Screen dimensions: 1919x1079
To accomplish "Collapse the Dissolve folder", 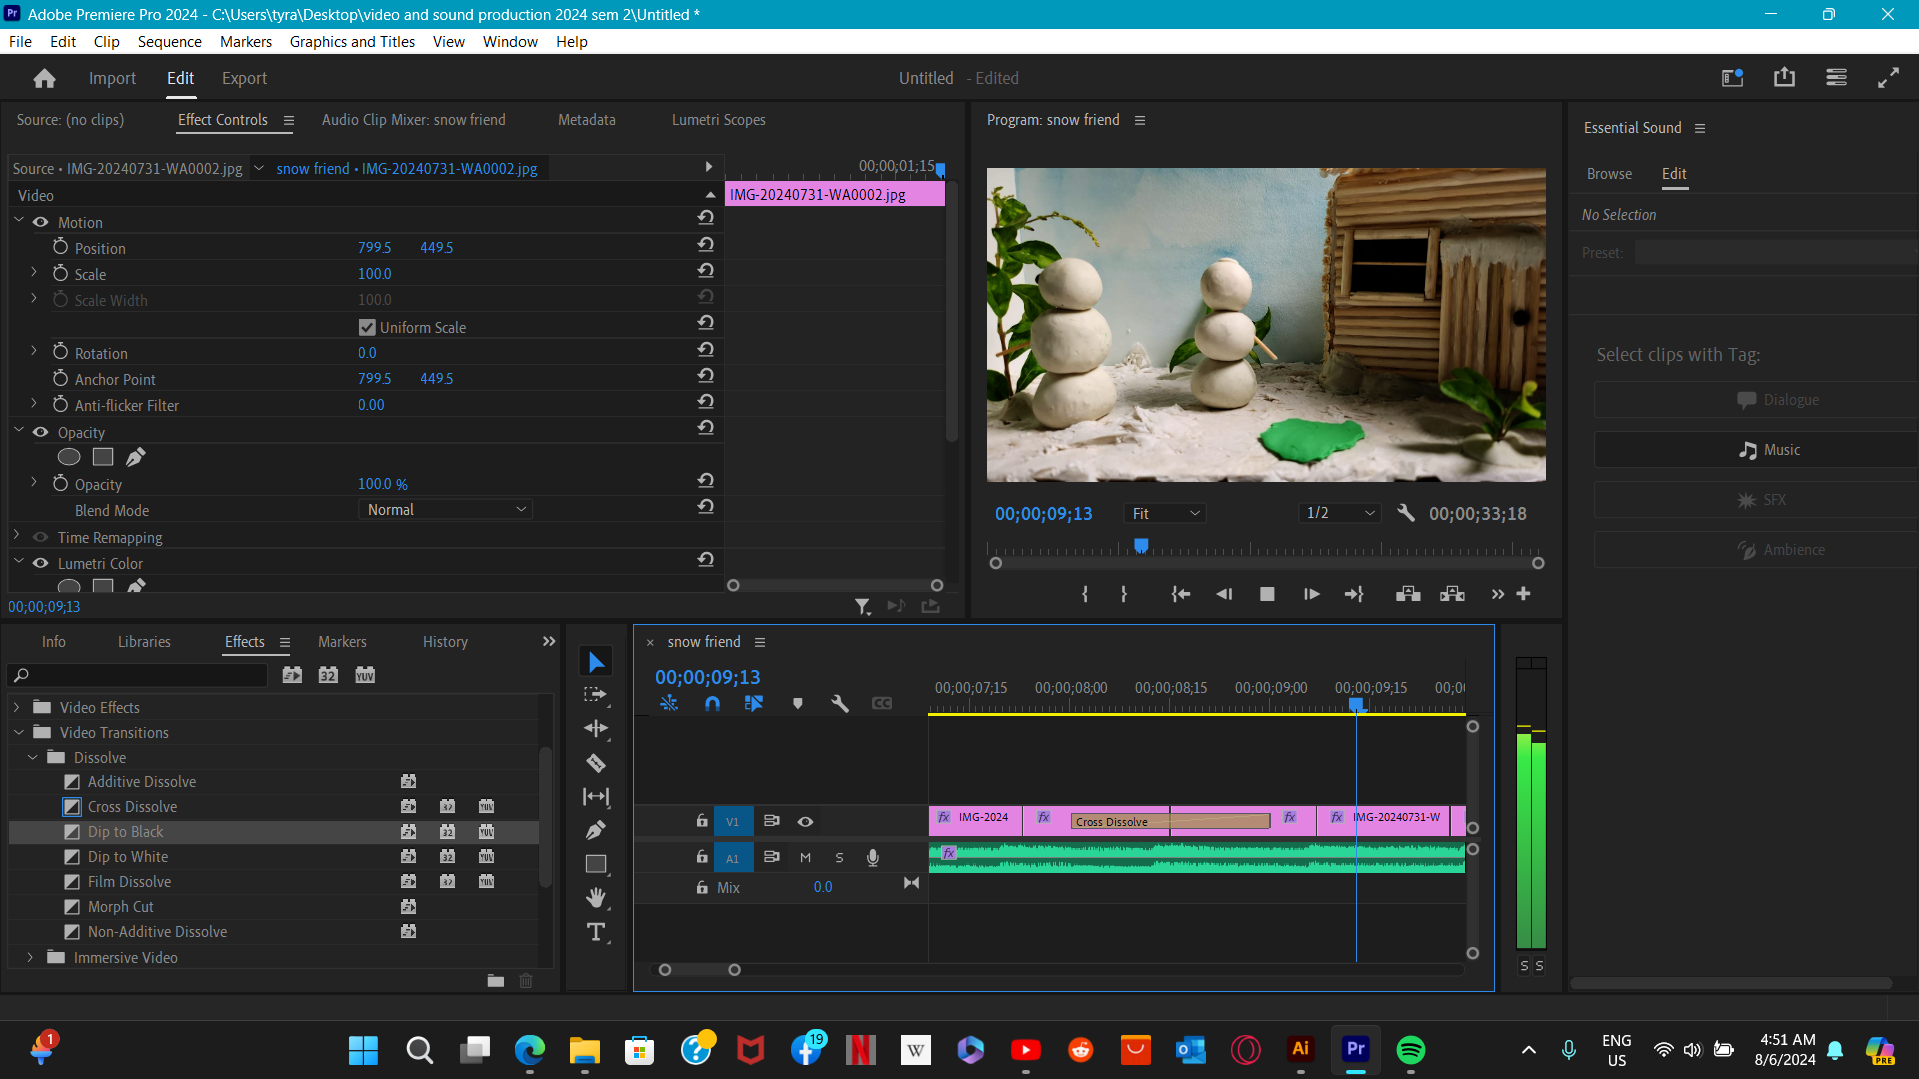I will click(x=33, y=757).
